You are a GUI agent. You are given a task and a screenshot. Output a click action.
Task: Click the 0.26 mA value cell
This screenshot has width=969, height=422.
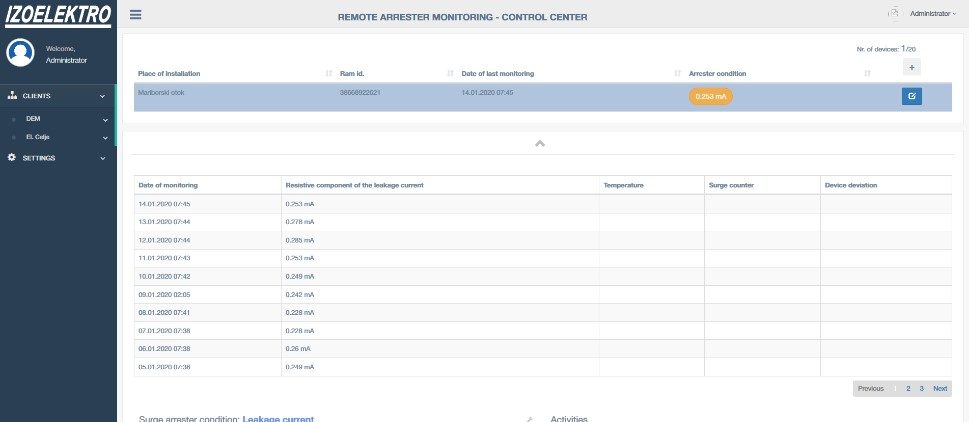tap(440, 348)
